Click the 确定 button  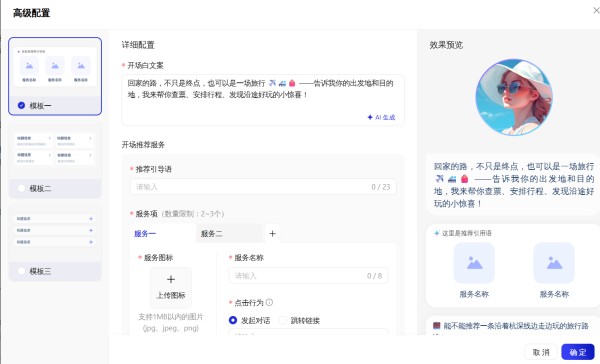pyautogui.click(x=578, y=352)
